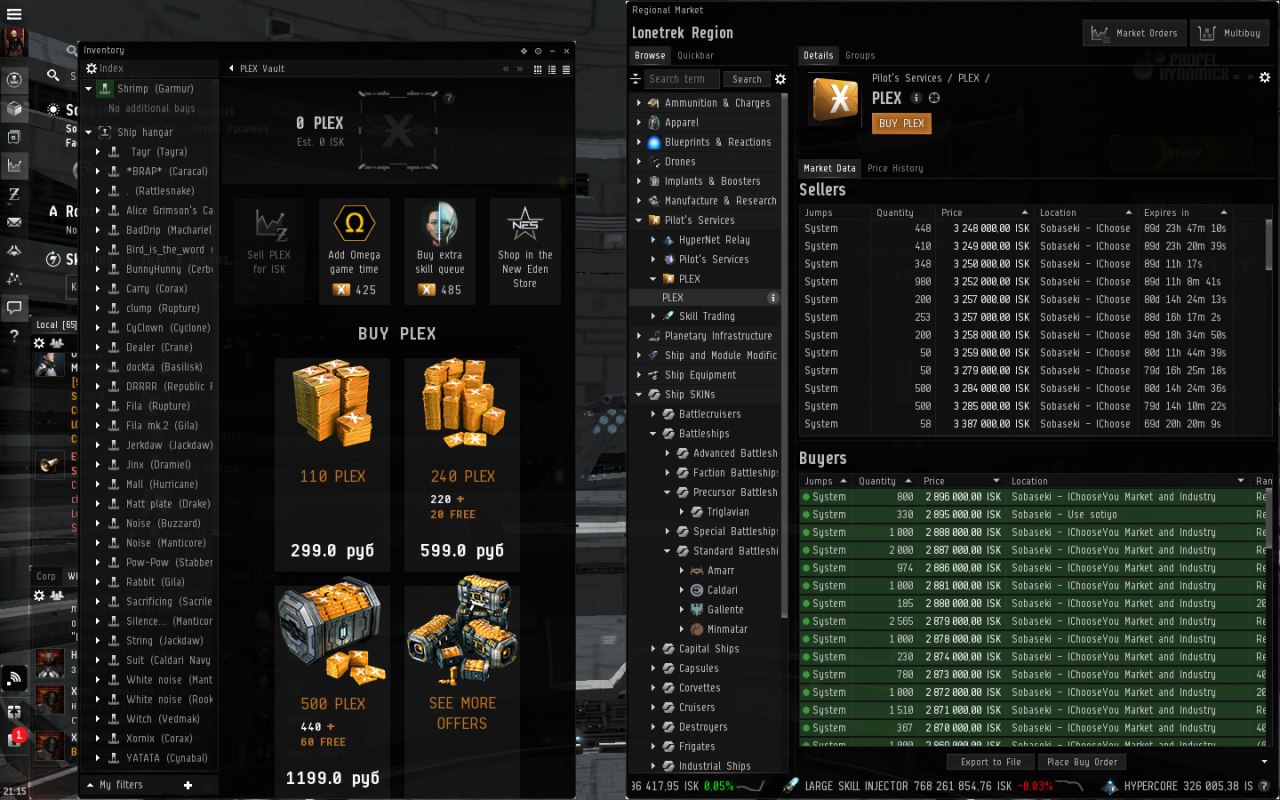Click Place Buy Order button
1280x800 pixels.
pyautogui.click(x=1082, y=762)
